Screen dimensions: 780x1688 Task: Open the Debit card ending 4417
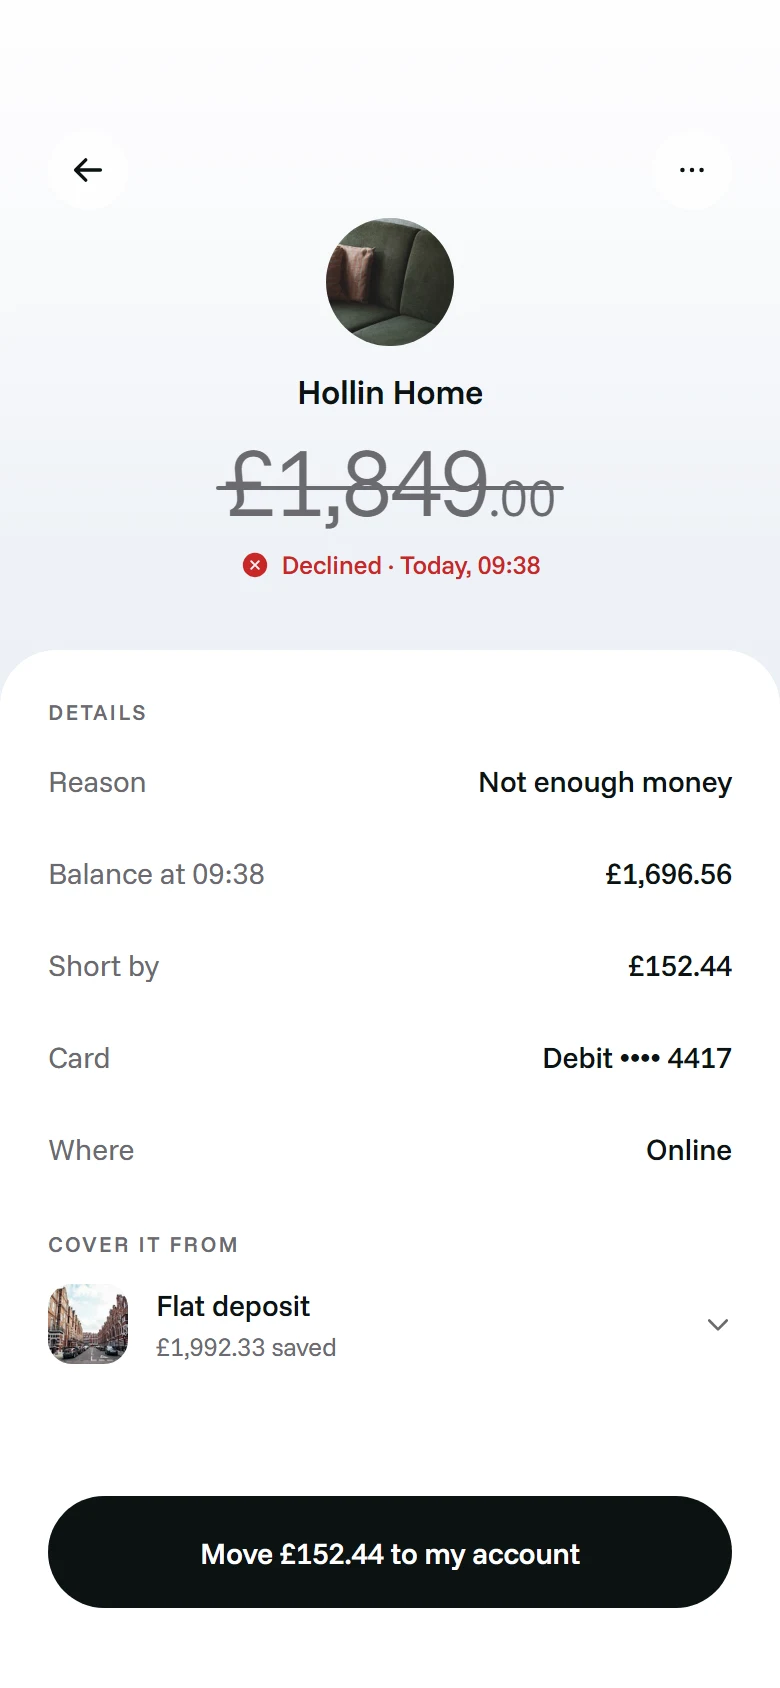pos(637,1058)
